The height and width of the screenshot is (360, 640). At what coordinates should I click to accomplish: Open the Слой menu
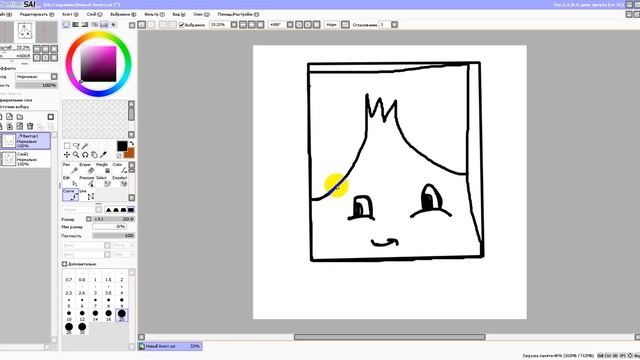(x=94, y=14)
